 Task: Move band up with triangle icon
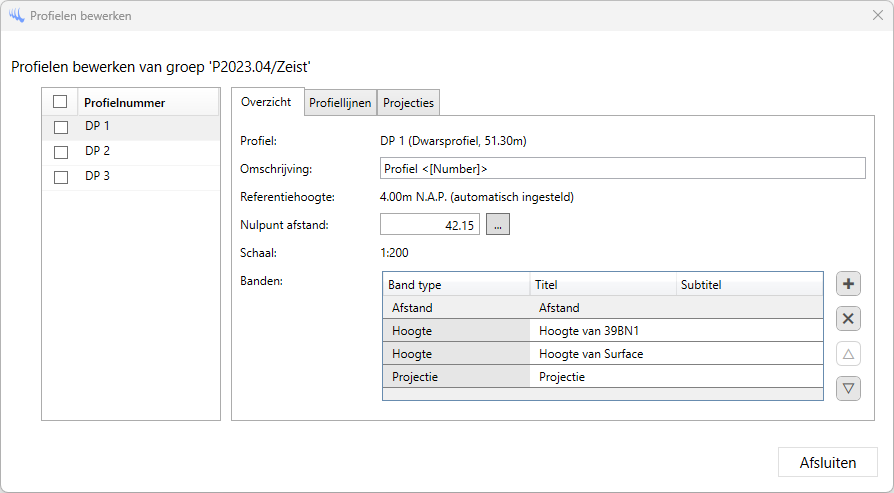[x=849, y=354]
